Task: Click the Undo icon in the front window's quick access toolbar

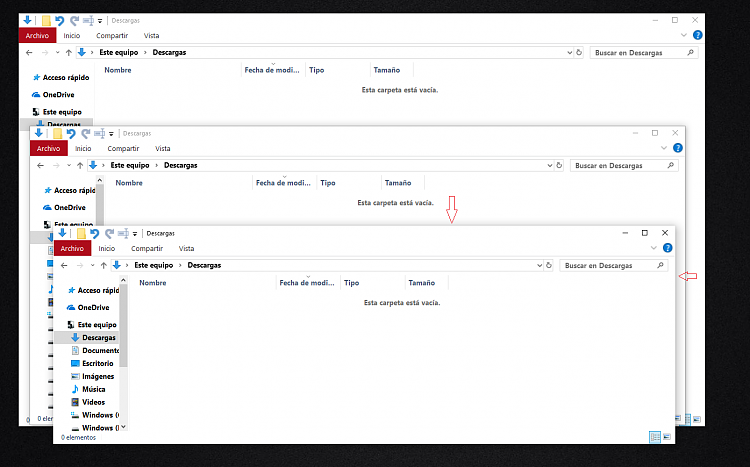Action: point(95,234)
